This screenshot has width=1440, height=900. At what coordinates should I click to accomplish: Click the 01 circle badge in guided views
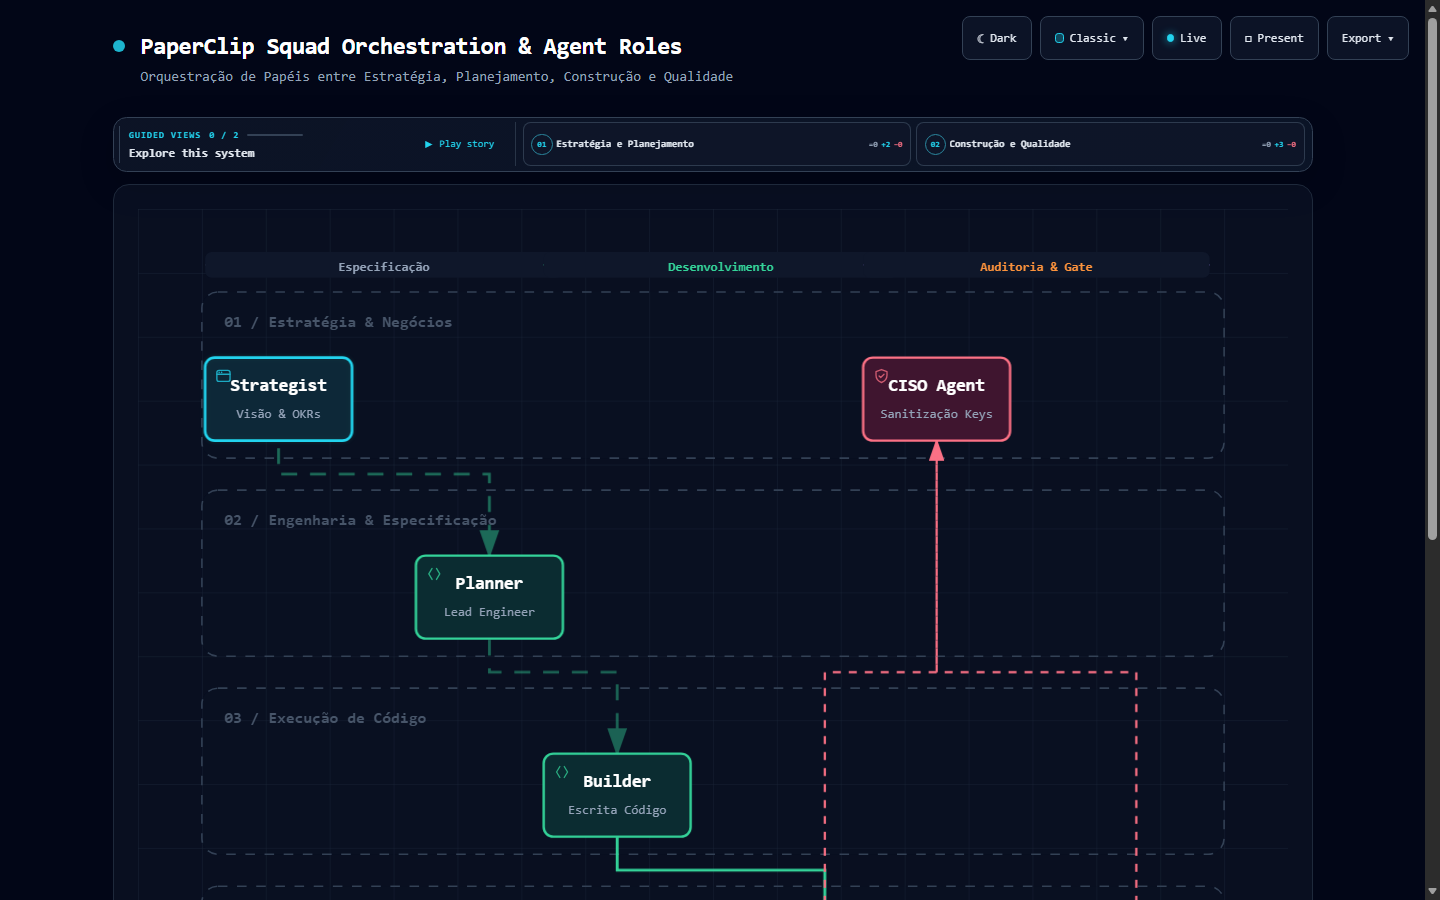(x=541, y=144)
